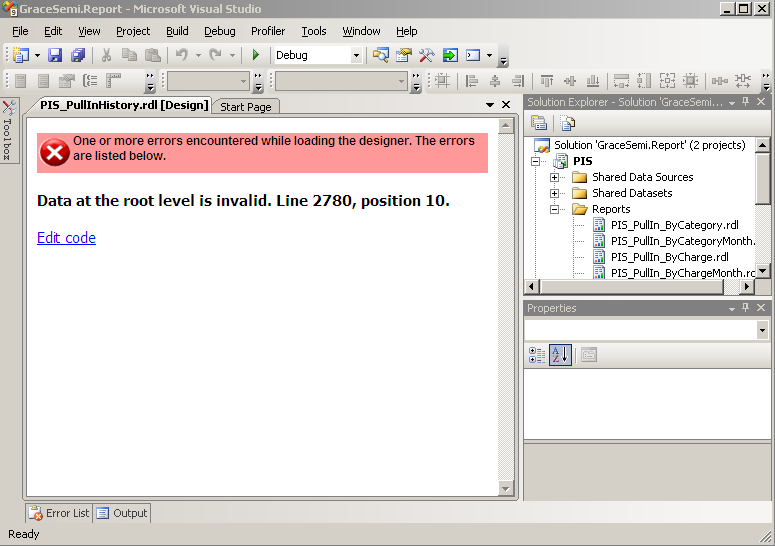Click the Show All Files icon
This screenshot has width=775, height=546.
(567, 124)
